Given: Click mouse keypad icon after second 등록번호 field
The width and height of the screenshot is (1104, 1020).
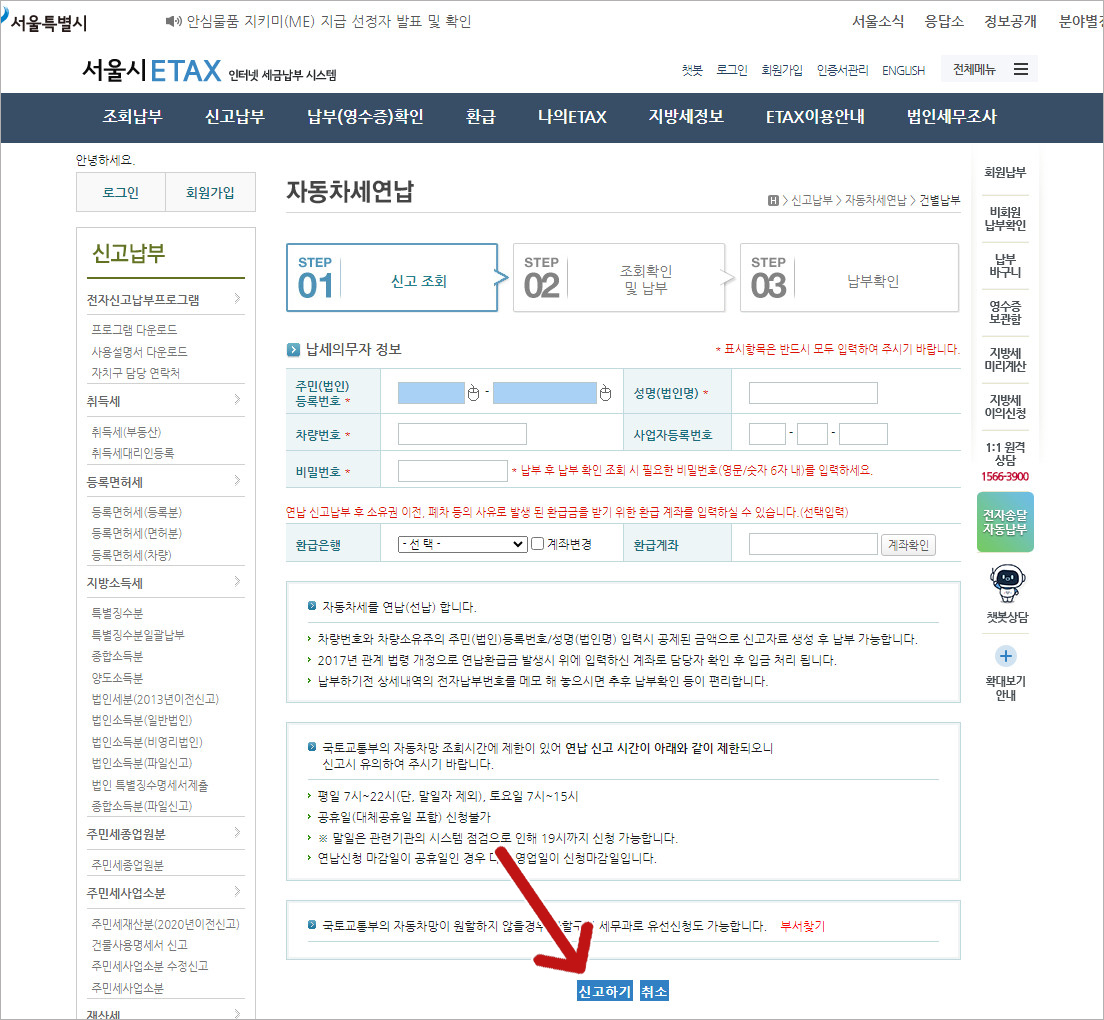Looking at the screenshot, I should (605, 393).
